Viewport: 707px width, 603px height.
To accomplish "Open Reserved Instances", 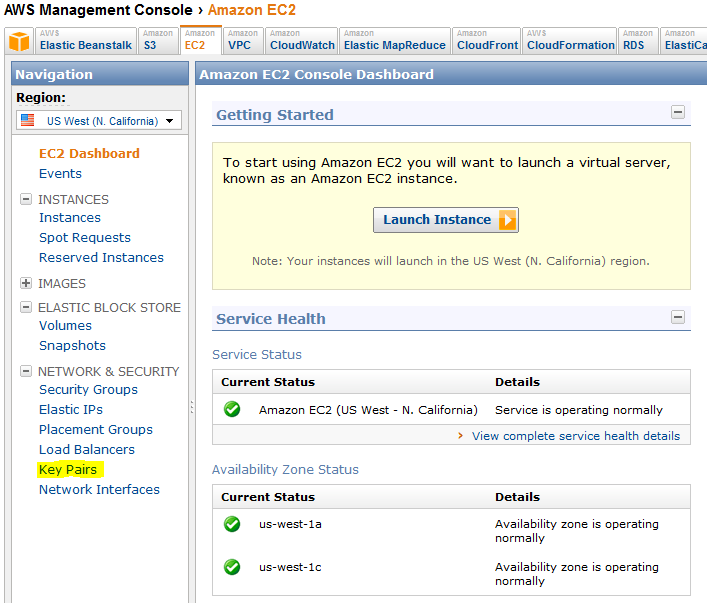I will click(101, 258).
